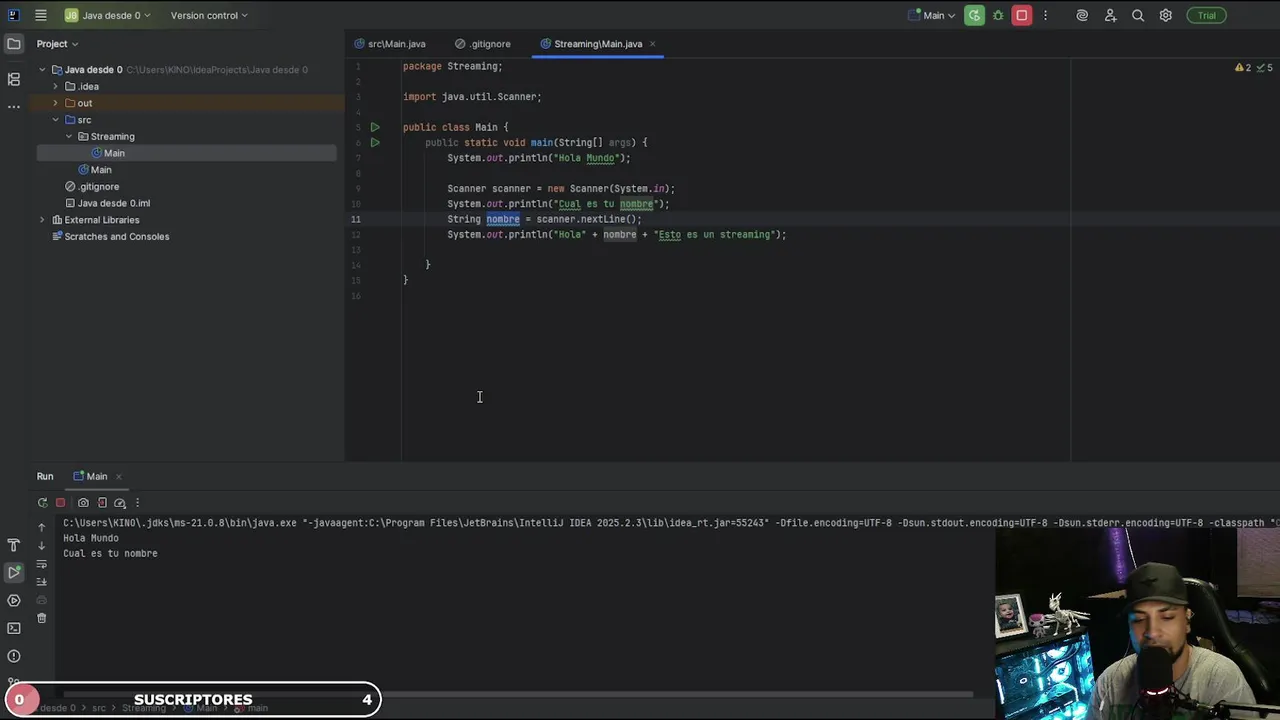Close the Streaming\Main.java tab
1280x720 pixels.
(652, 44)
